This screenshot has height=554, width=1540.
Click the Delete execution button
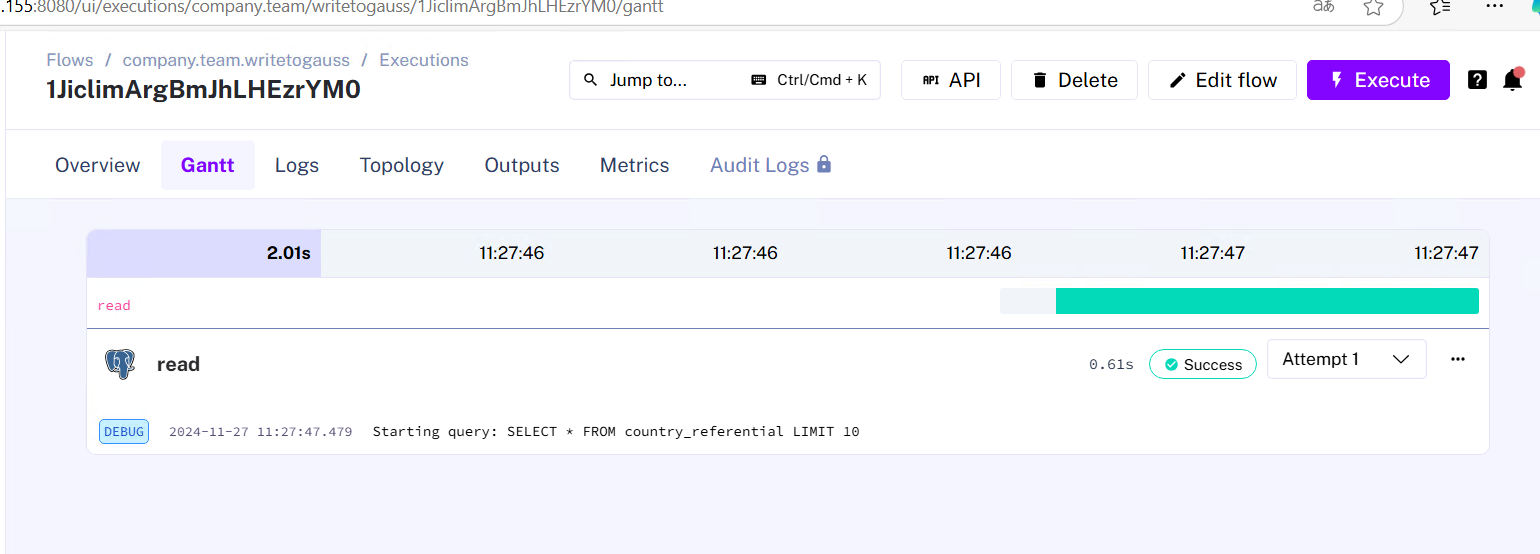click(x=1074, y=80)
